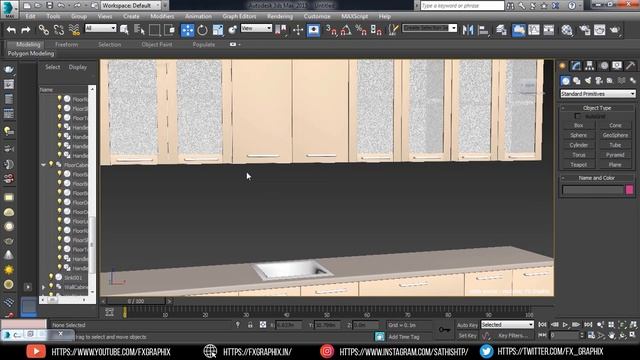
Task: Open the Edit menu
Action: pos(30,16)
